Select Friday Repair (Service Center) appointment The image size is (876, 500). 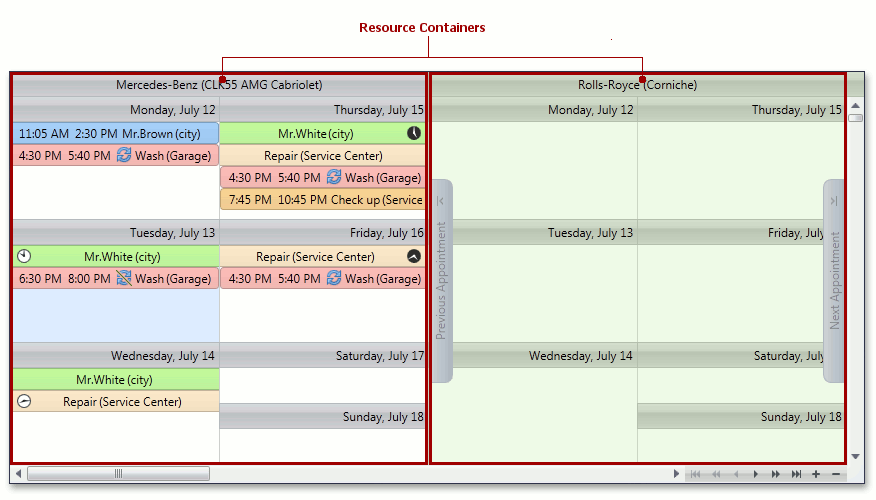(x=322, y=256)
